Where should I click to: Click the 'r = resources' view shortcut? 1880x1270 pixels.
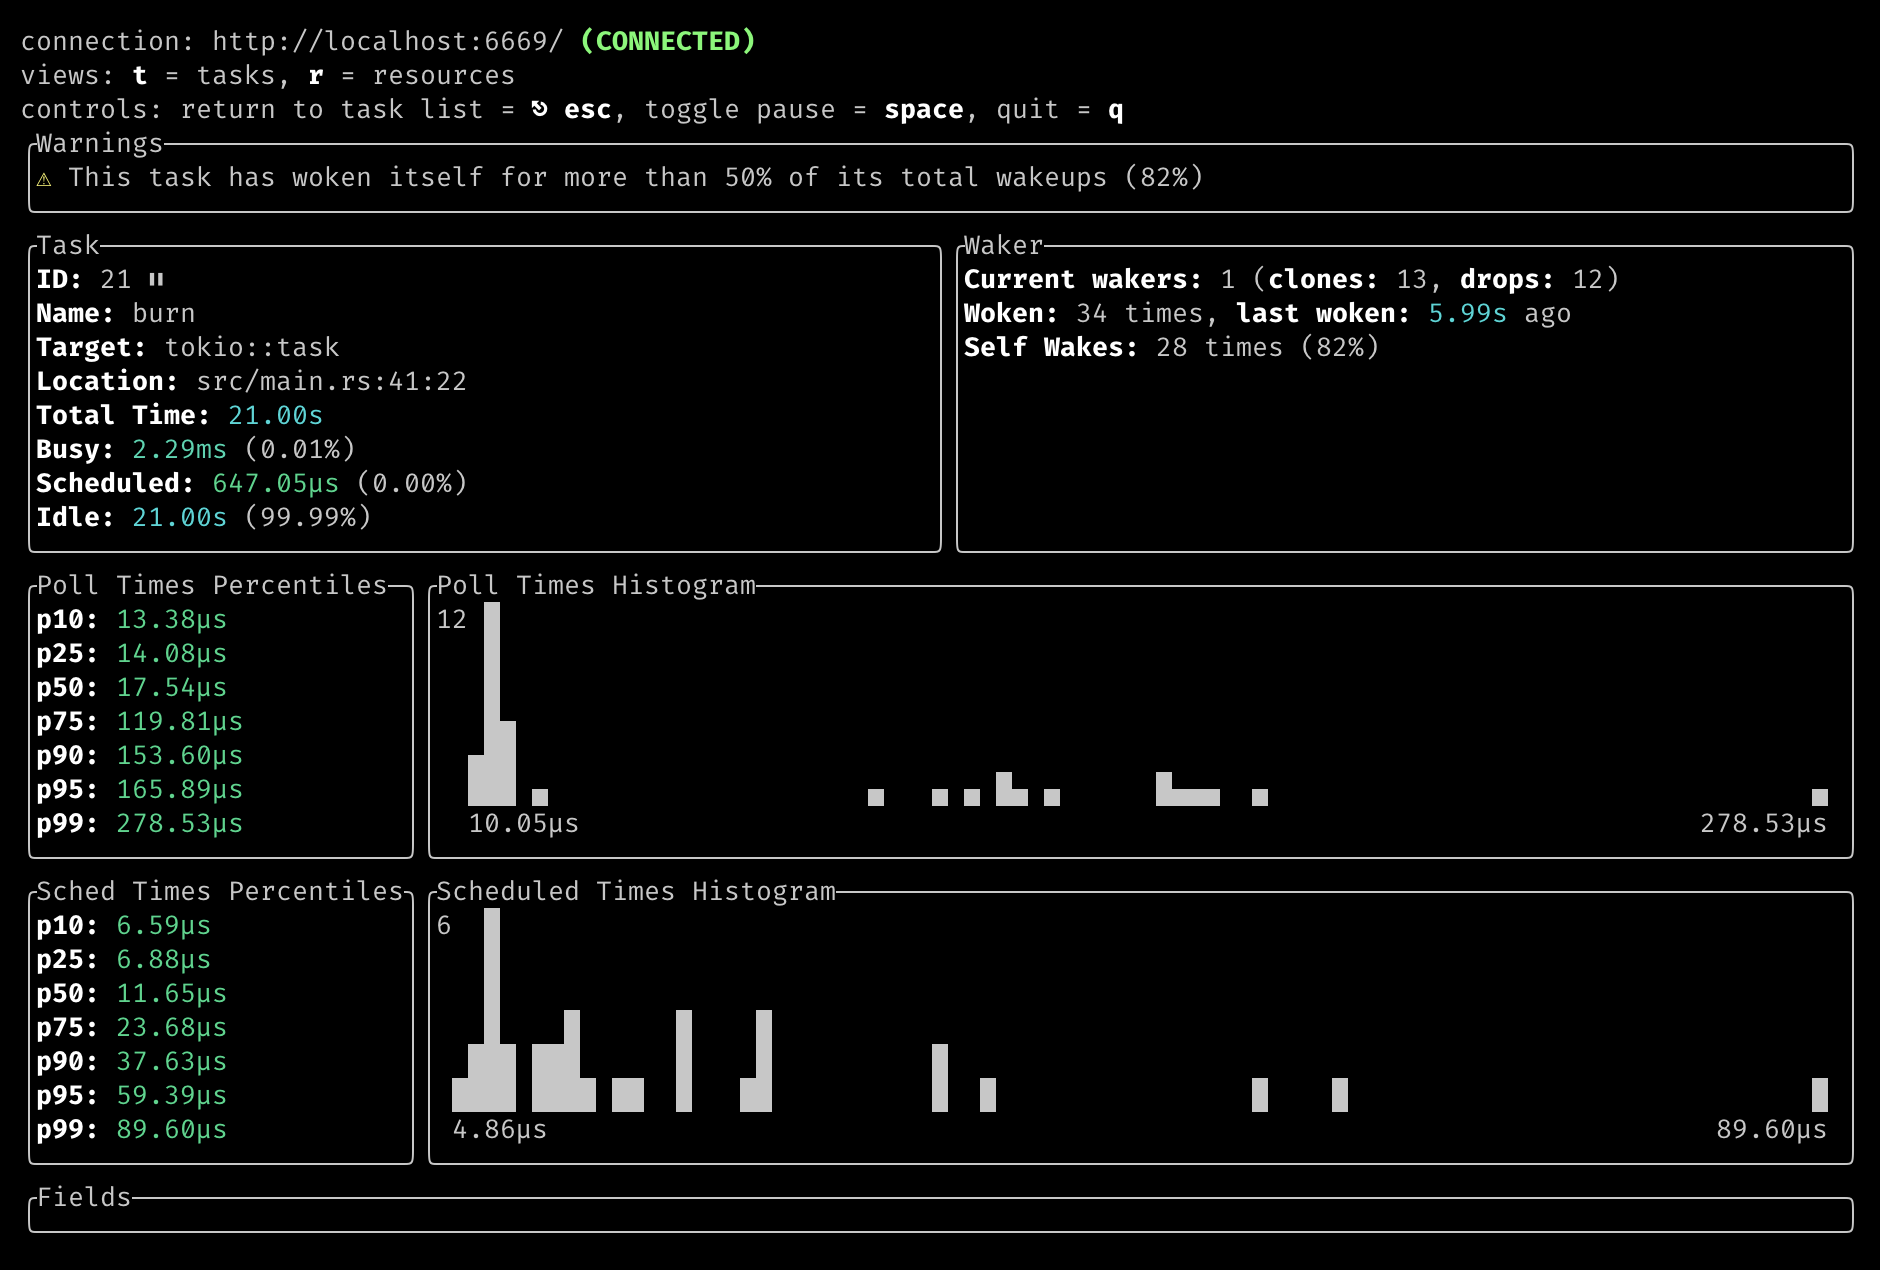pyautogui.click(x=412, y=76)
